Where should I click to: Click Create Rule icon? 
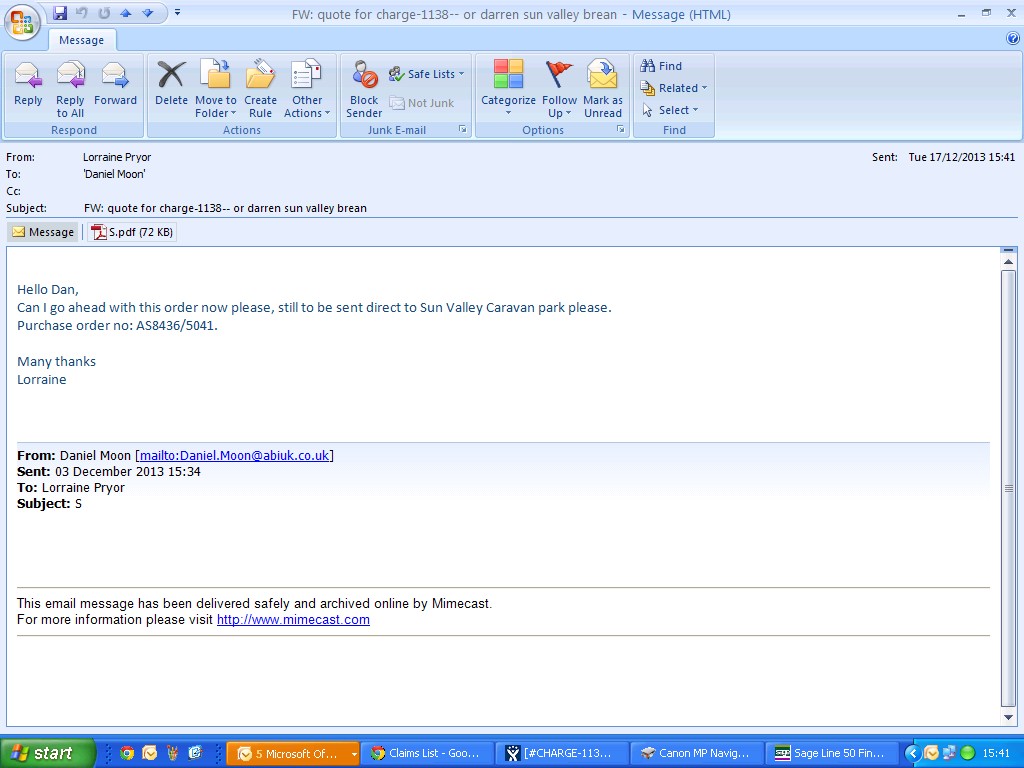(x=260, y=89)
